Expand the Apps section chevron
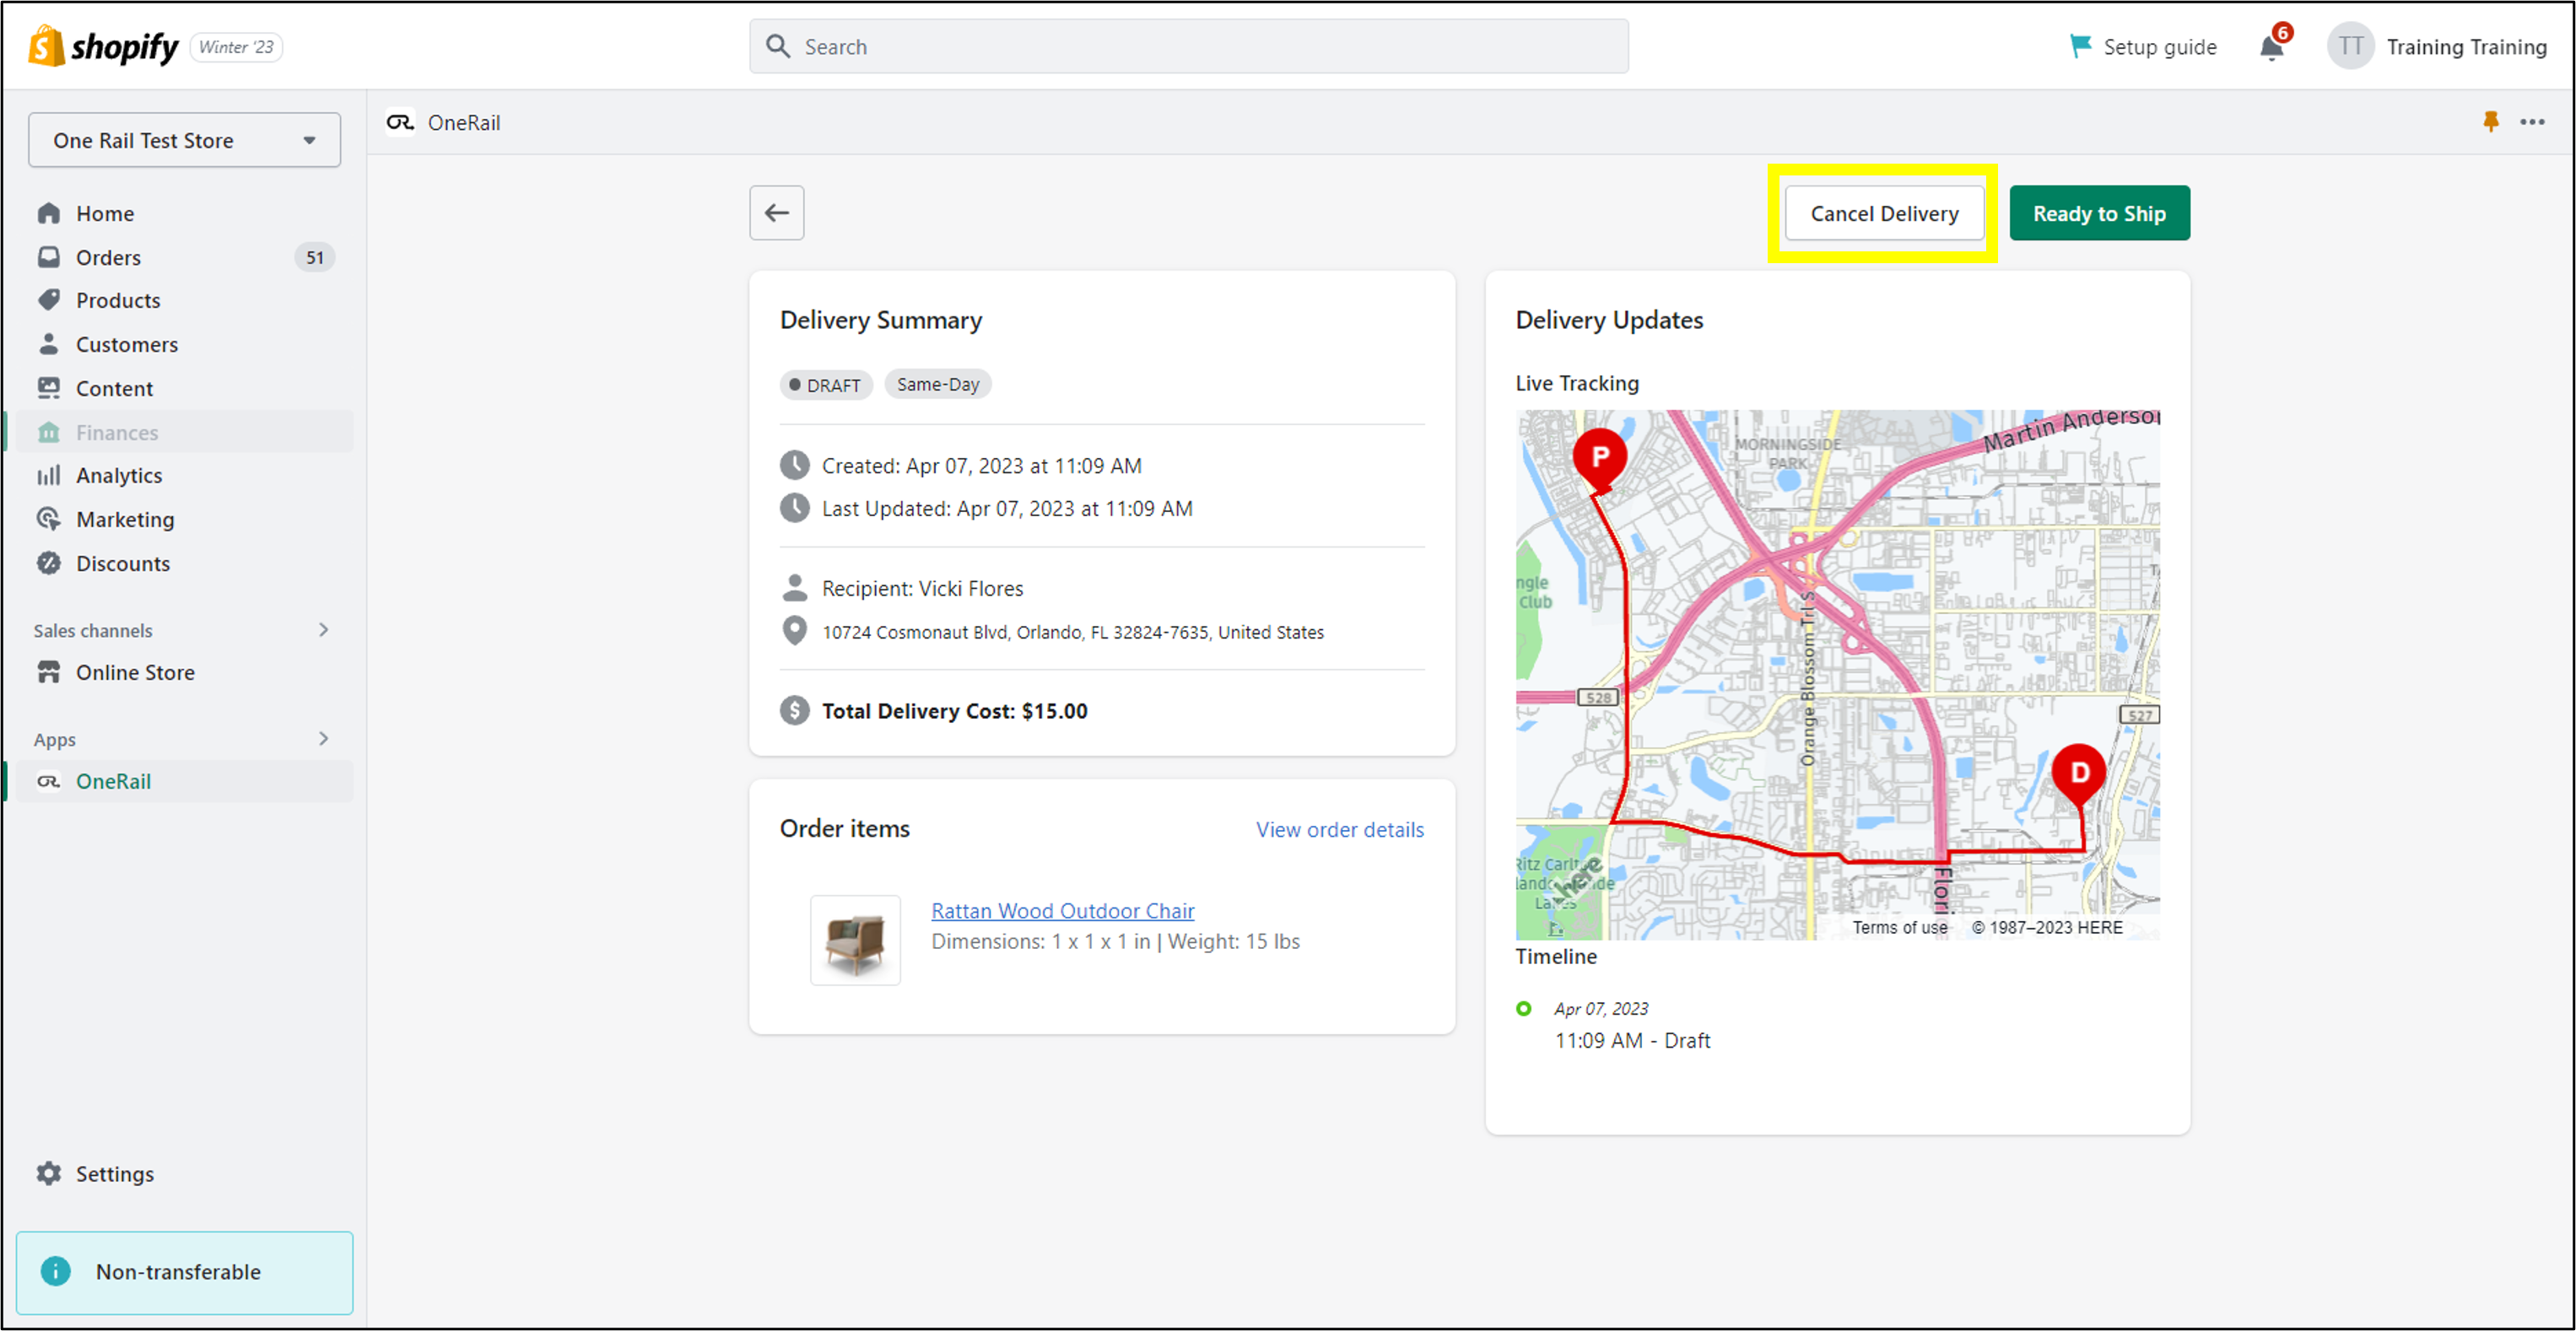The image size is (2576, 1331). (x=323, y=739)
